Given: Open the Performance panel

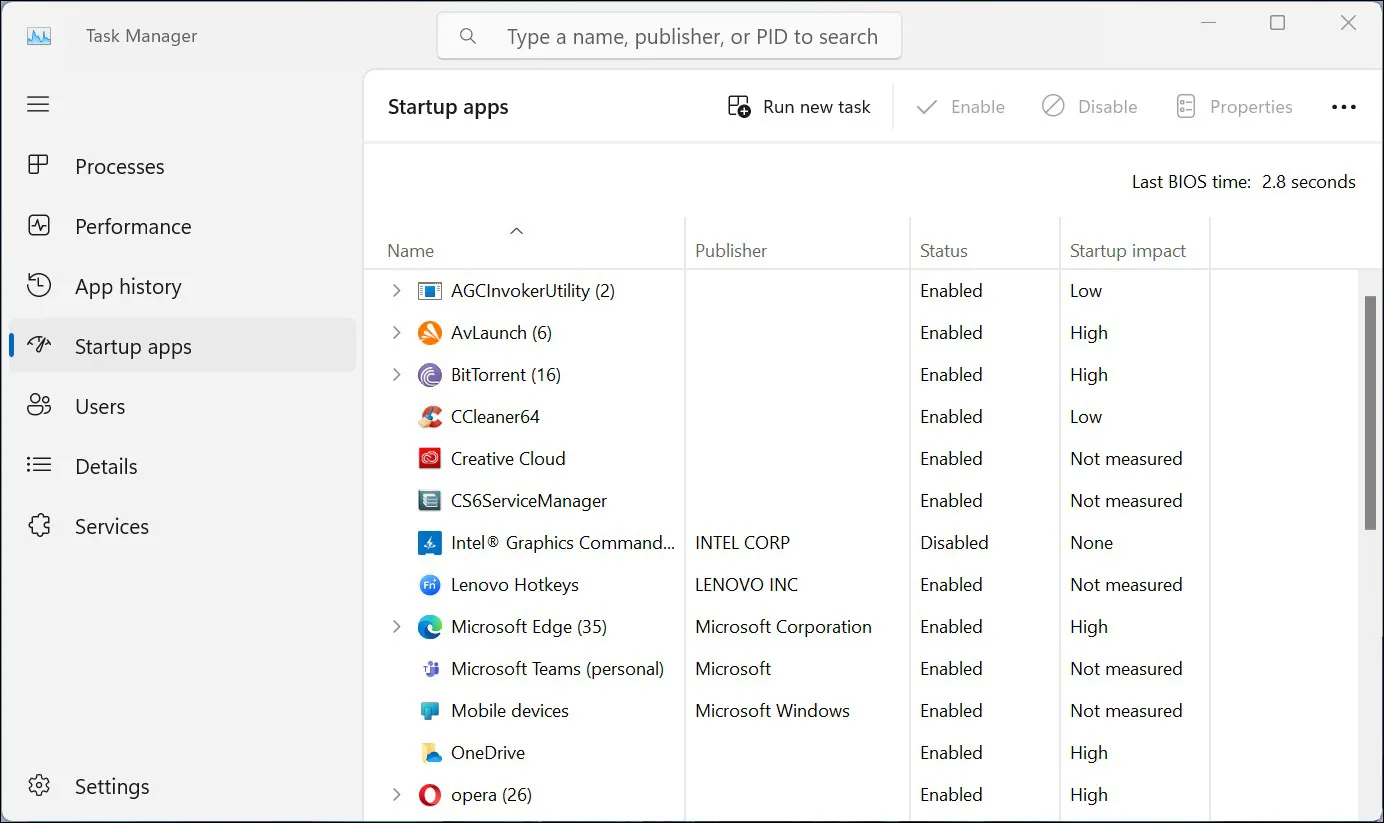Looking at the screenshot, I should coord(38,226).
